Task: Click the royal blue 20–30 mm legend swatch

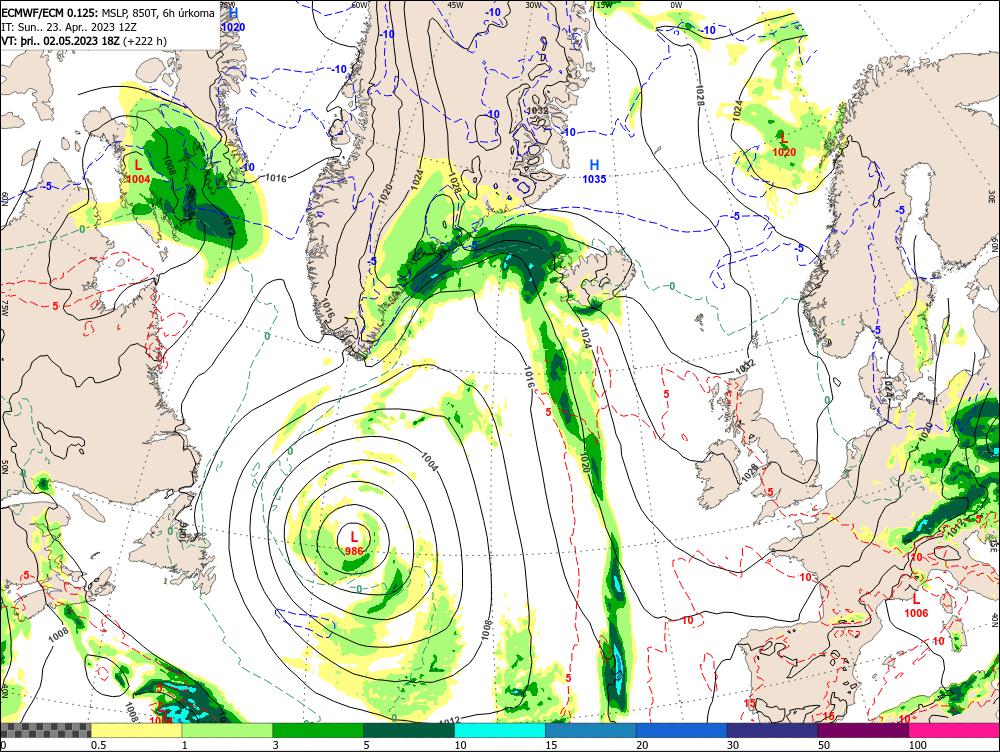Action: tap(681, 730)
